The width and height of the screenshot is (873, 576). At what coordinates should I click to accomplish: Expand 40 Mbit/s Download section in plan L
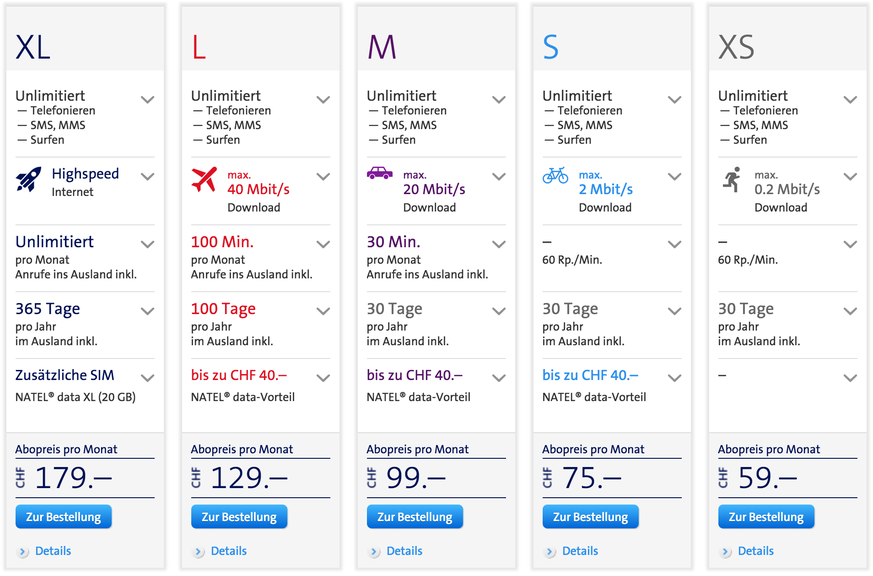(x=323, y=176)
